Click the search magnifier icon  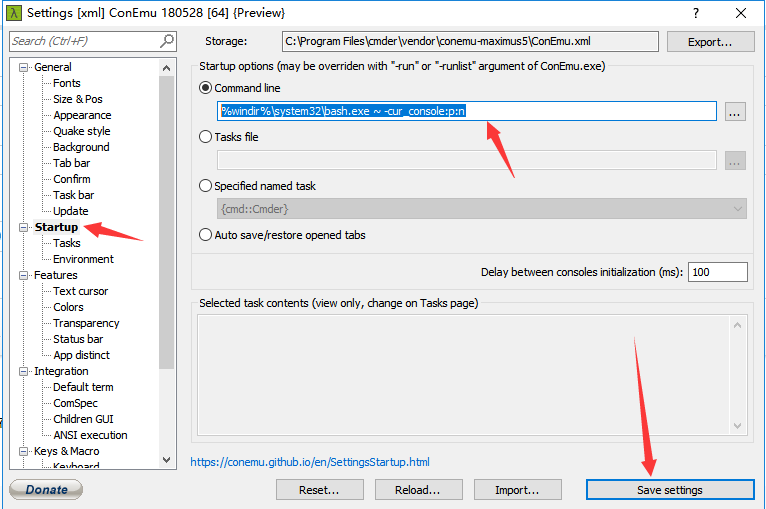167,41
